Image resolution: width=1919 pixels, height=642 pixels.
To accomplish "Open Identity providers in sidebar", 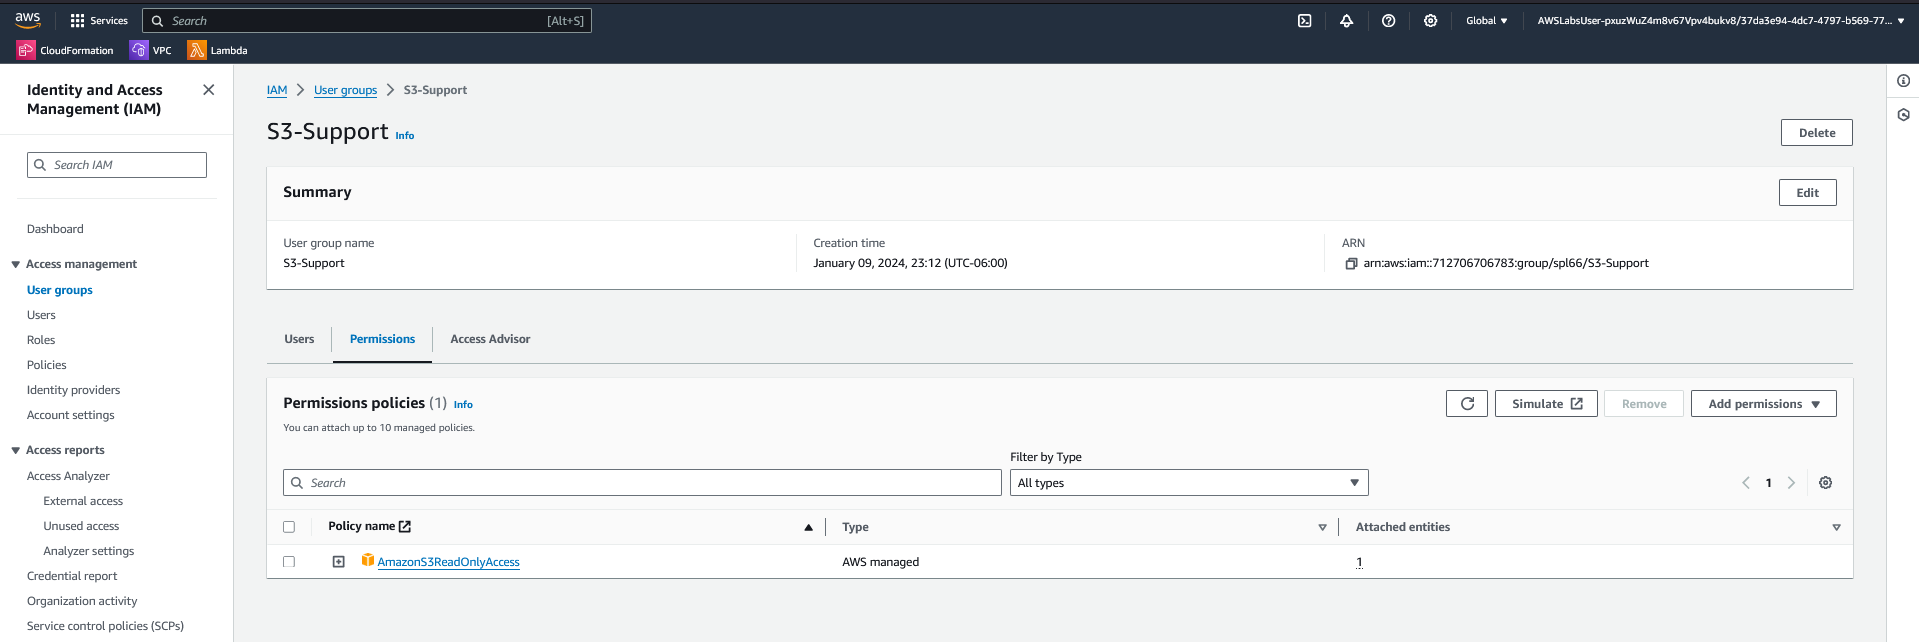I will (73, 390).
